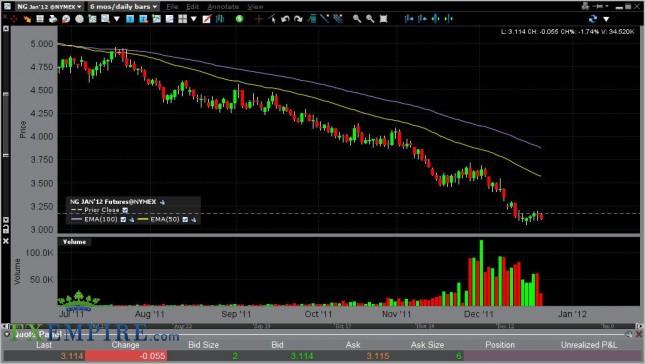Select the trendline drawing tool
Viewport: 645px width, 364px height.
tap(325, 19)
